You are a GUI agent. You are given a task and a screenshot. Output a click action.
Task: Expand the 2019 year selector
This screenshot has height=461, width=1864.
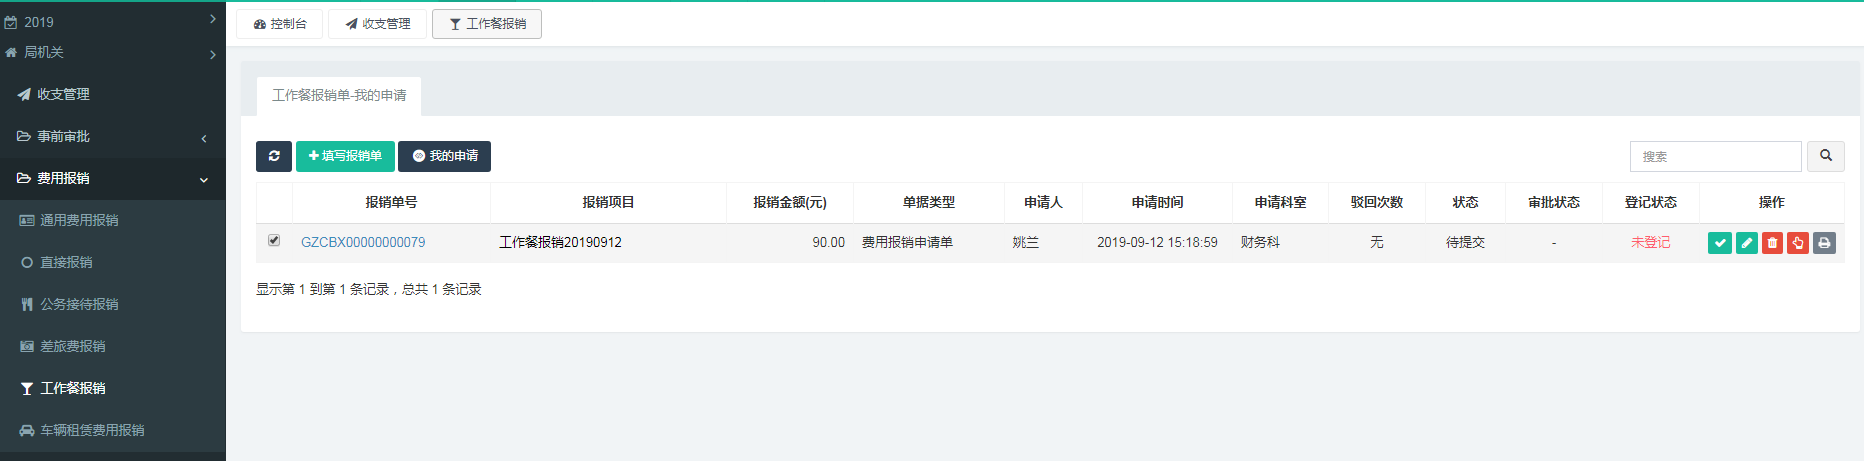pos(112,20)
